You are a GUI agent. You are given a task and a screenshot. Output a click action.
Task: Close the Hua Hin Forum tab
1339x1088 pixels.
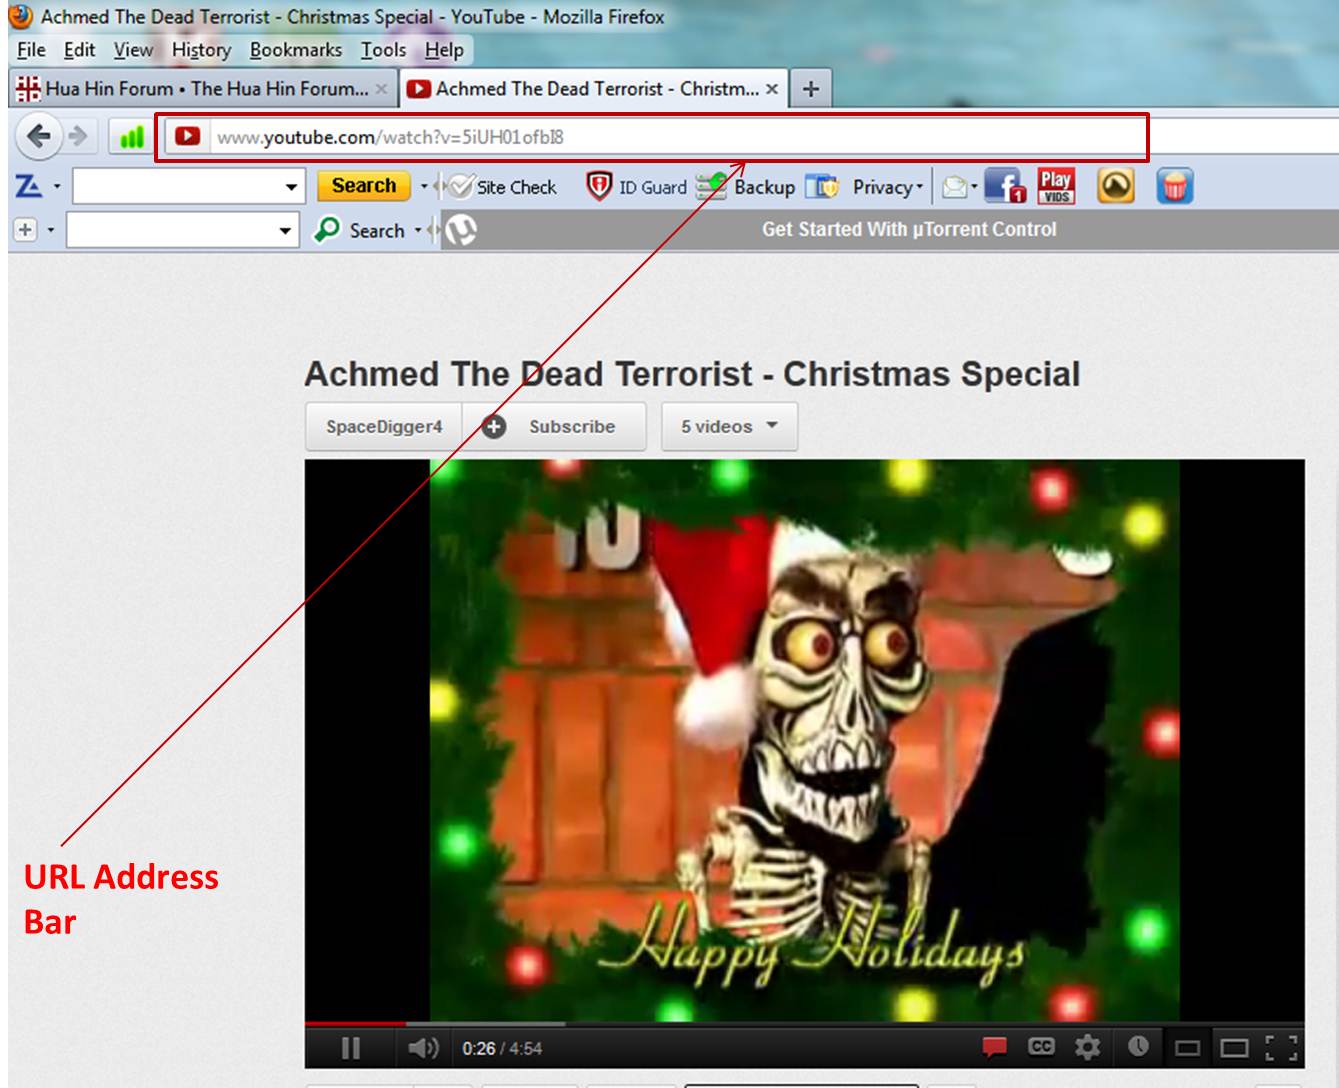[381, 89]
